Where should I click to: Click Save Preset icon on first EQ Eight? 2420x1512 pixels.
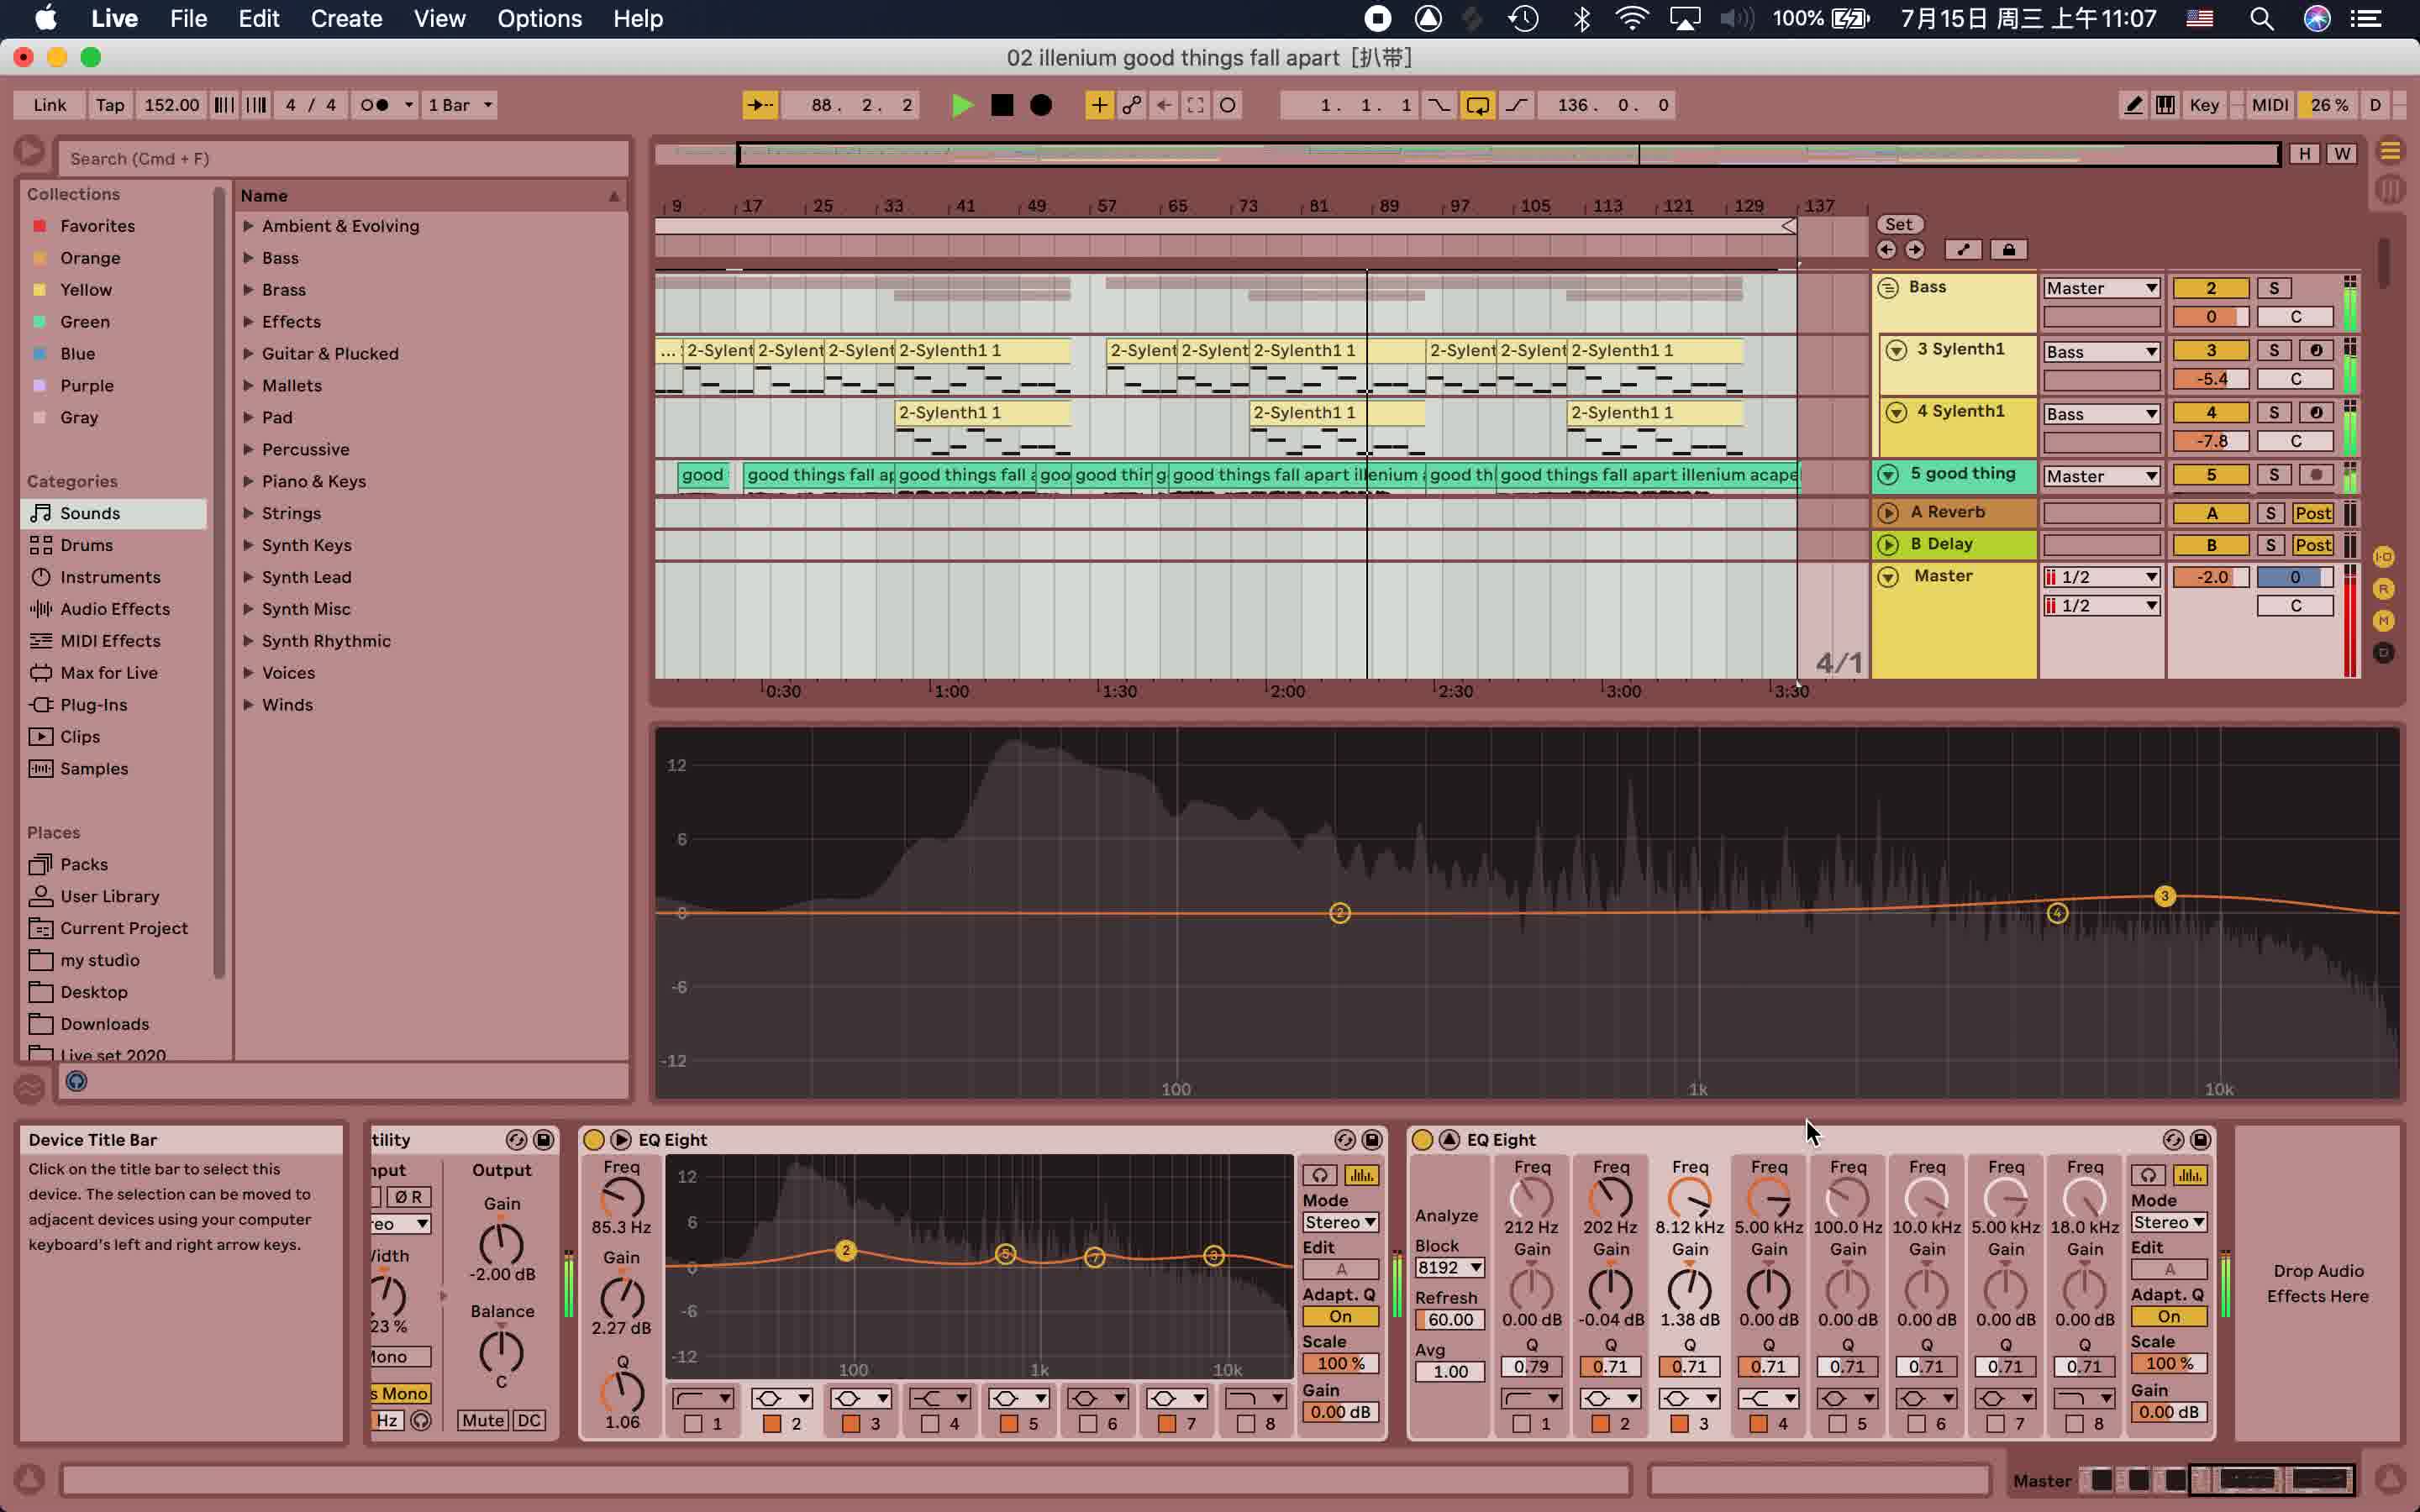[1372, 1140]
